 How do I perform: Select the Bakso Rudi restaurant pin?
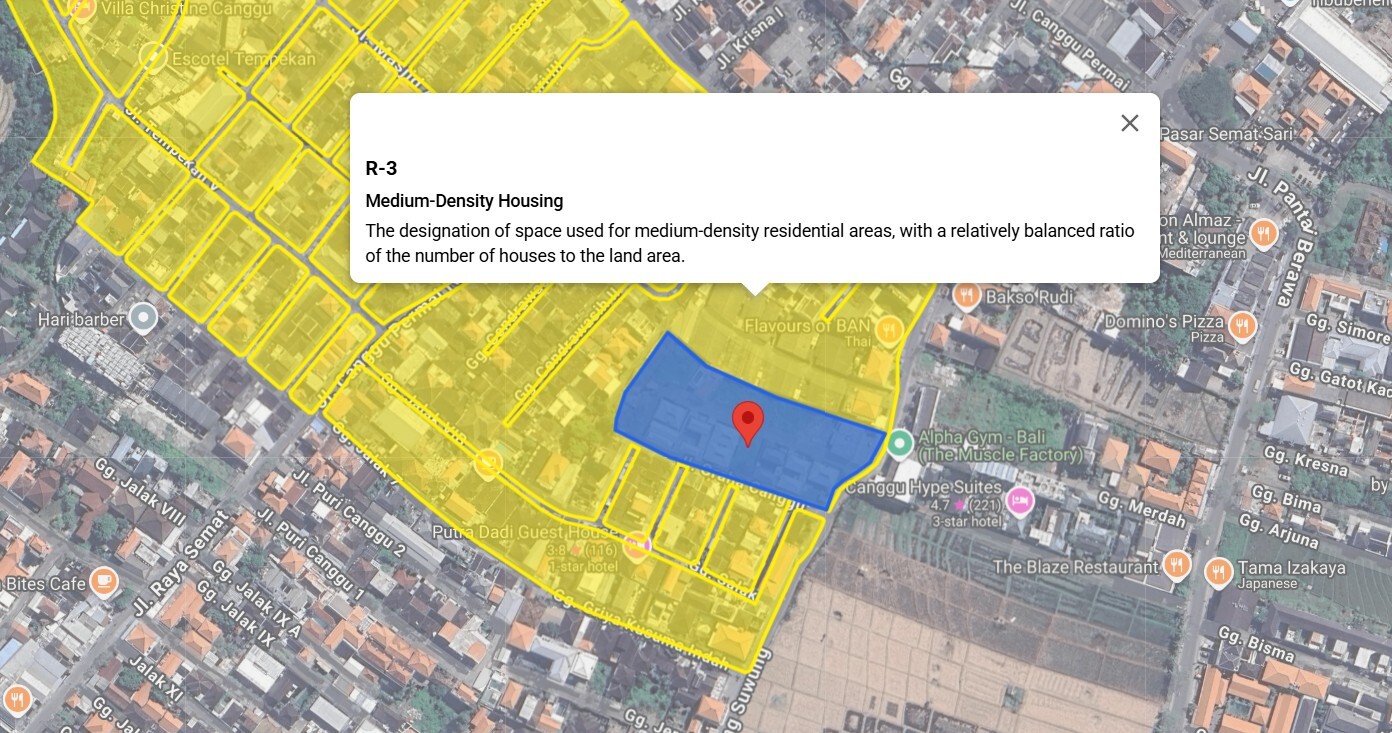click(x=966, y=295)
